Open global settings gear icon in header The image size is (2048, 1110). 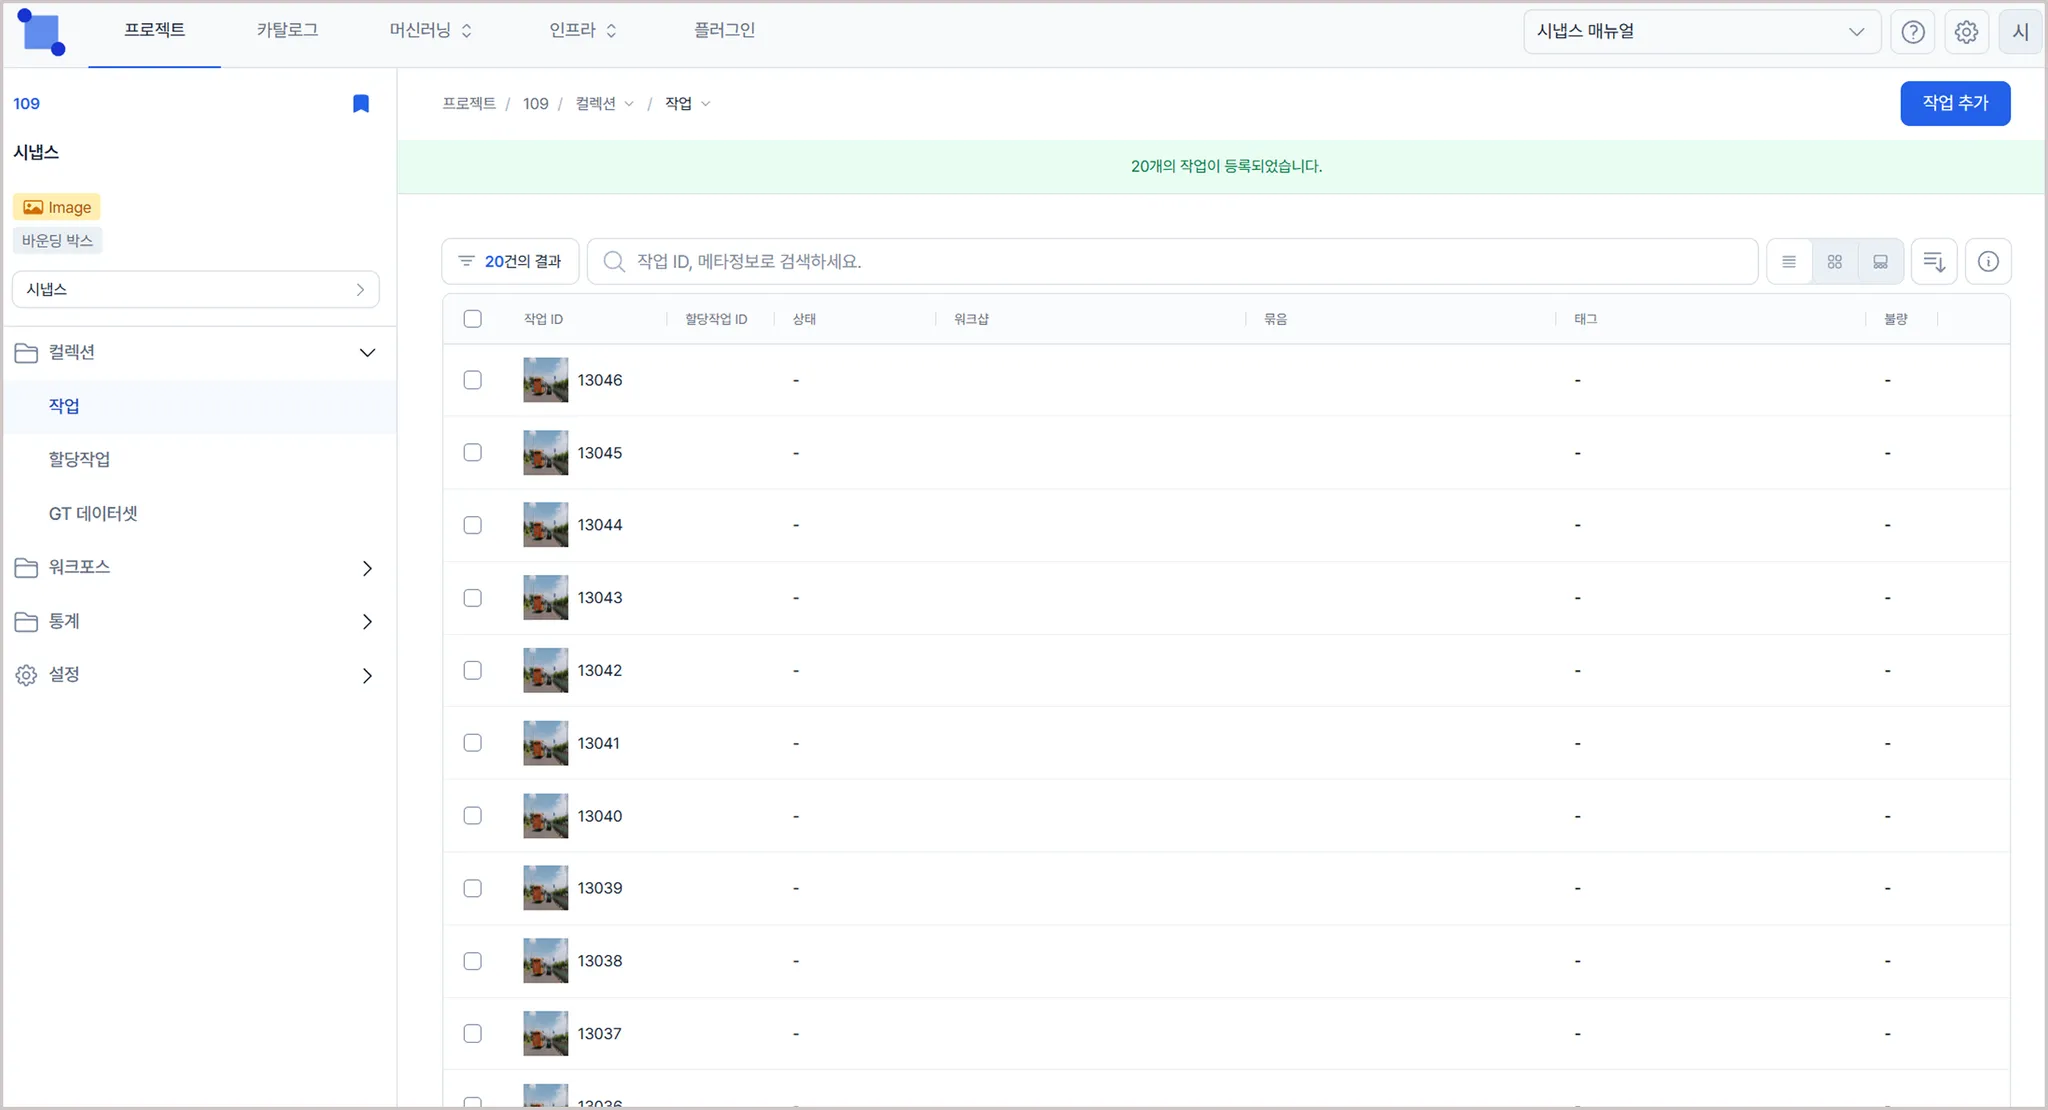(1966, 32)
